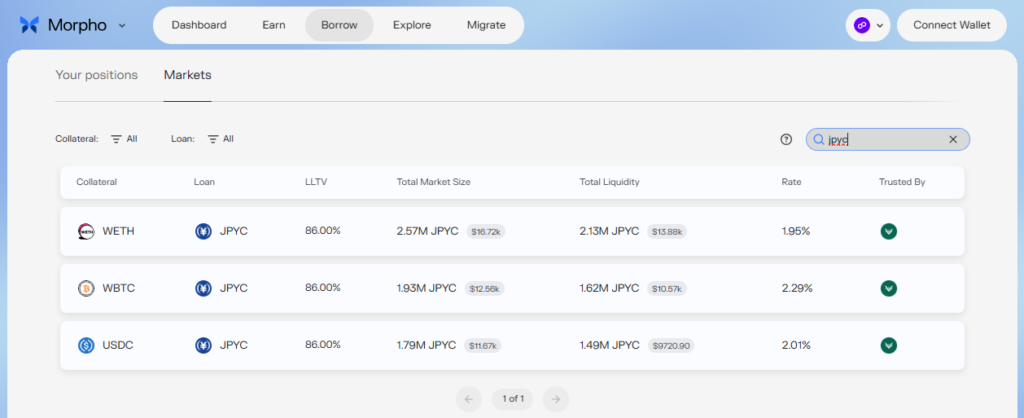This screenshot has width=1024, height=418.
Task: Open the Migrate page
Action: pyautogui.click(x=486, y=25)
